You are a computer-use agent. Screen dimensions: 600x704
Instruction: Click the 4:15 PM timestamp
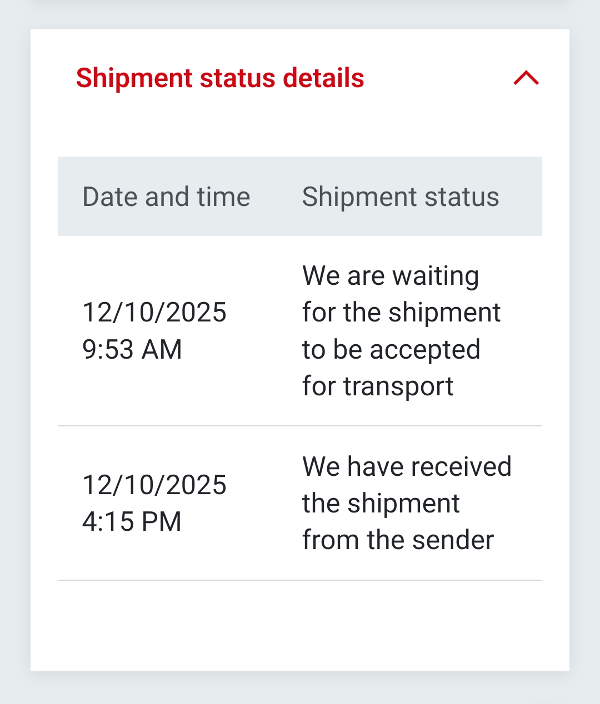(x=132, y=522)
